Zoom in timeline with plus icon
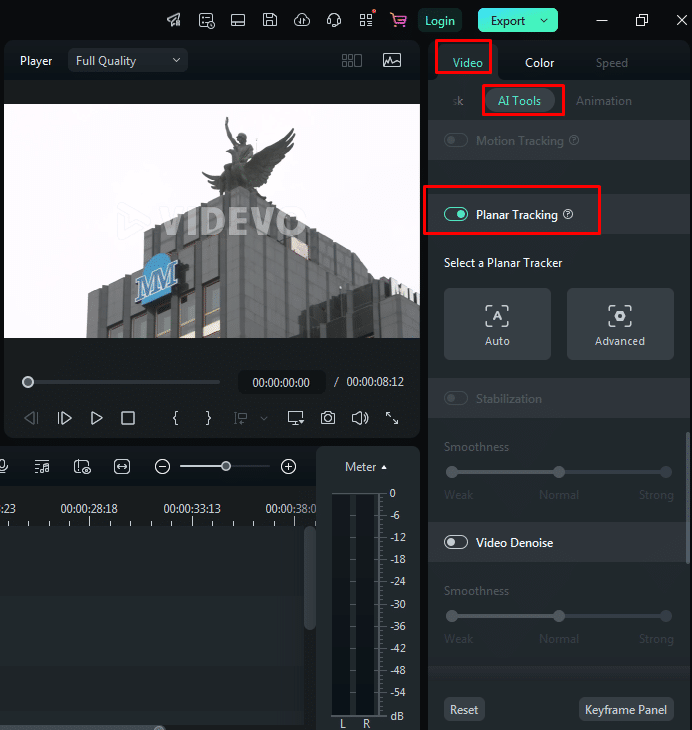Image resolution: width=692 pixels, height=730 pixels. pos(289,466)
